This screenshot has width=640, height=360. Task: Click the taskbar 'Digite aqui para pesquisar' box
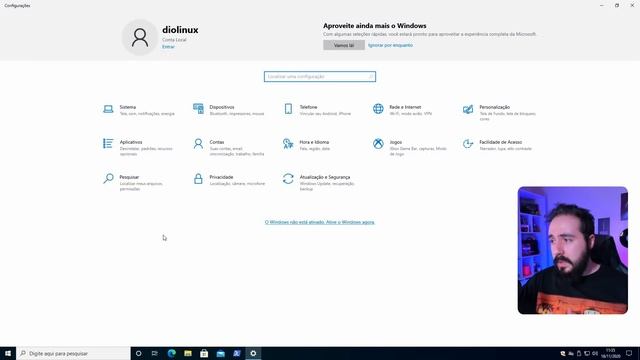coord(73,353)
